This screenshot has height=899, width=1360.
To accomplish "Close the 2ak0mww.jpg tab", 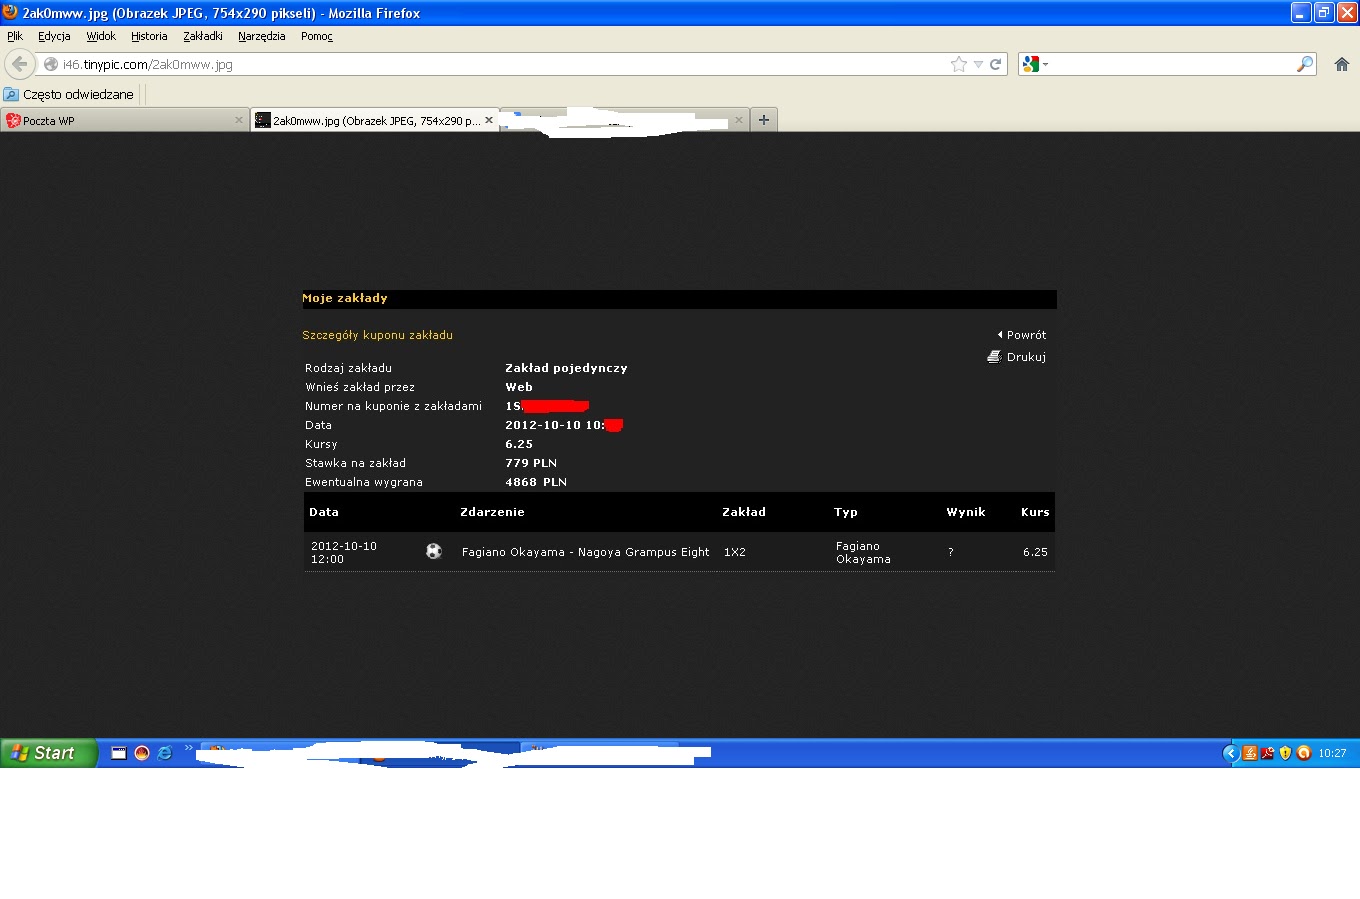I will [489, 120].
